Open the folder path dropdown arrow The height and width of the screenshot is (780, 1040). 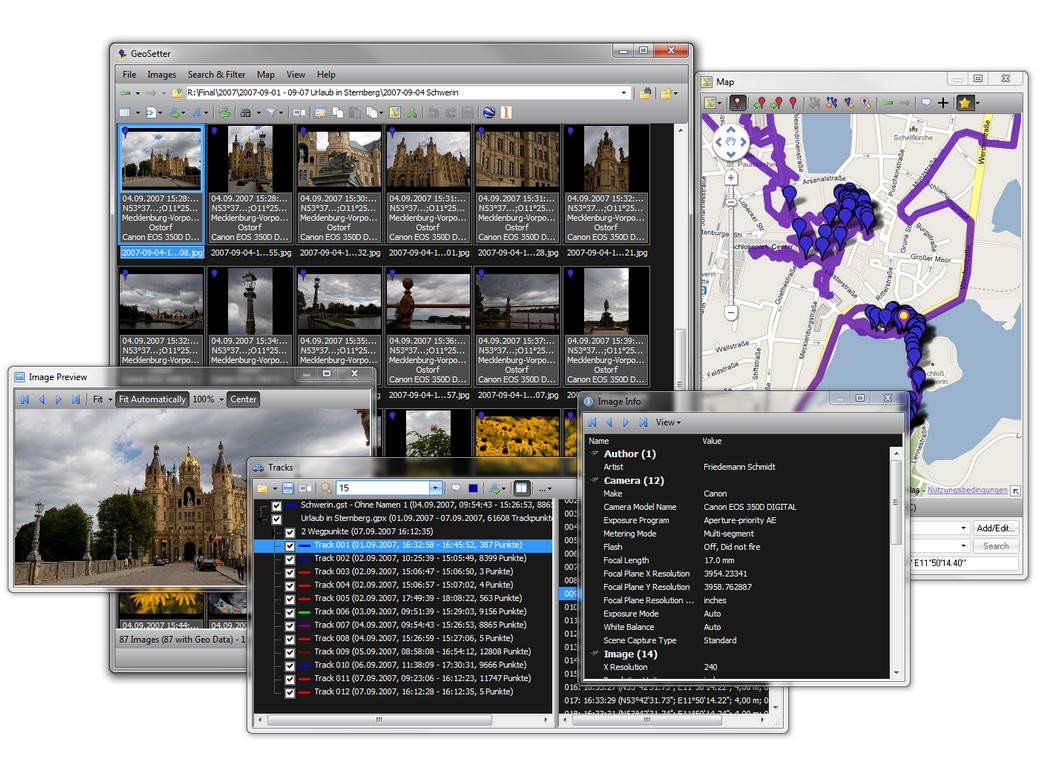click(x=625, y=93)
